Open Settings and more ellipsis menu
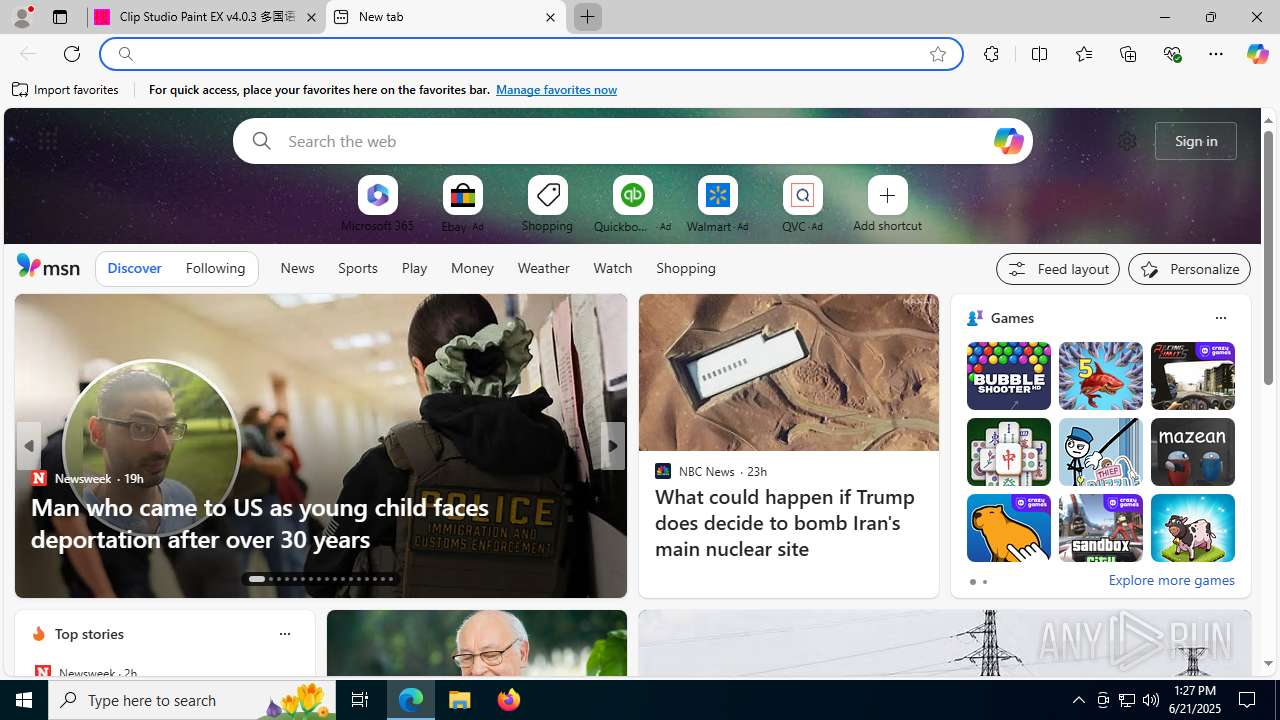Viewport: 1280px width, 720px height. point(1216,54)
